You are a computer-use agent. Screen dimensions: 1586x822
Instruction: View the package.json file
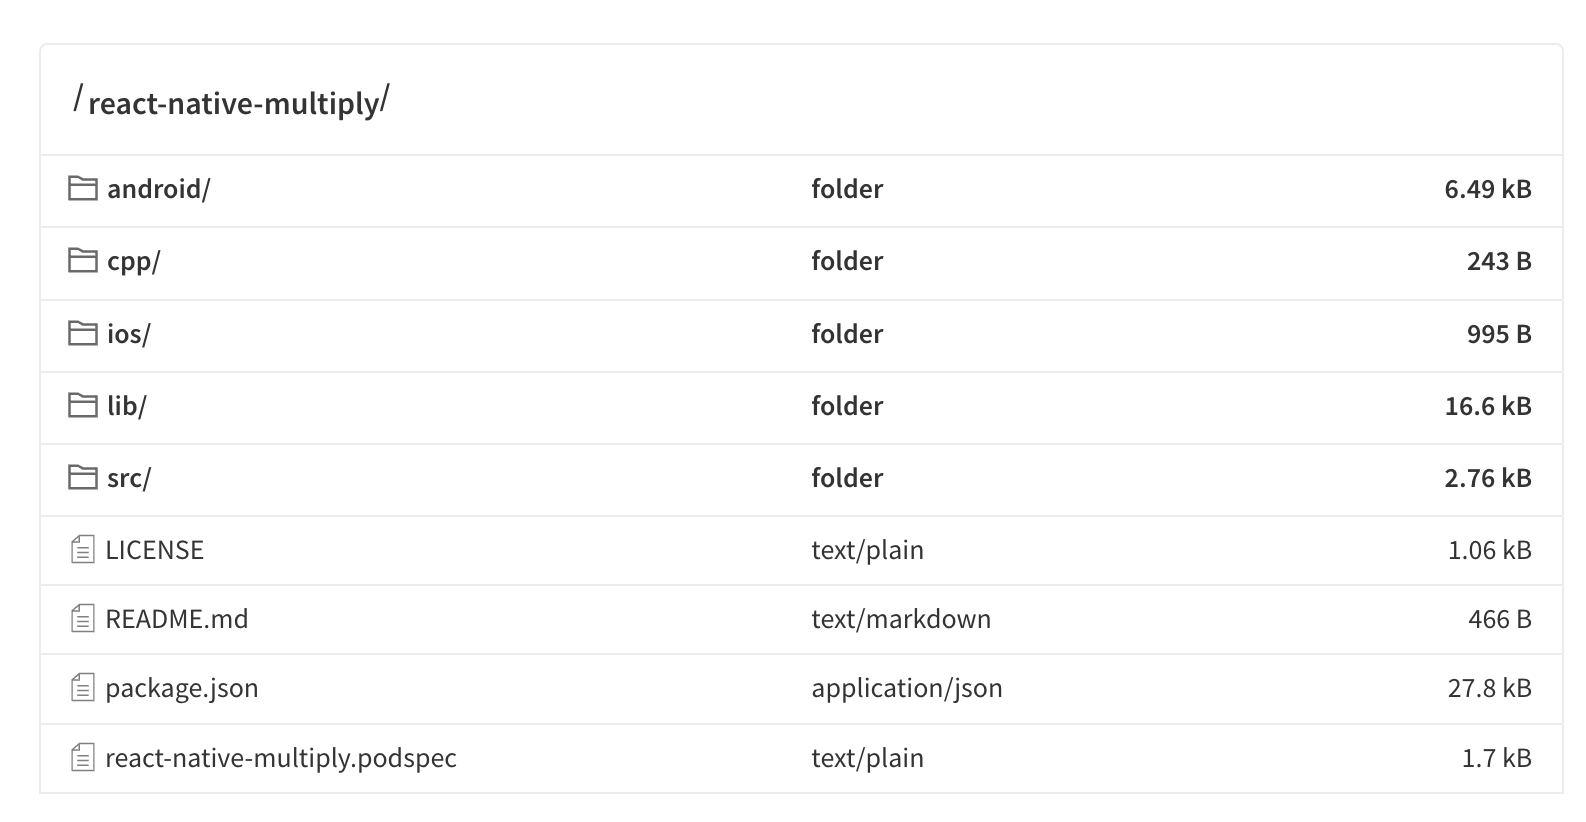click(x=182, y=688)
